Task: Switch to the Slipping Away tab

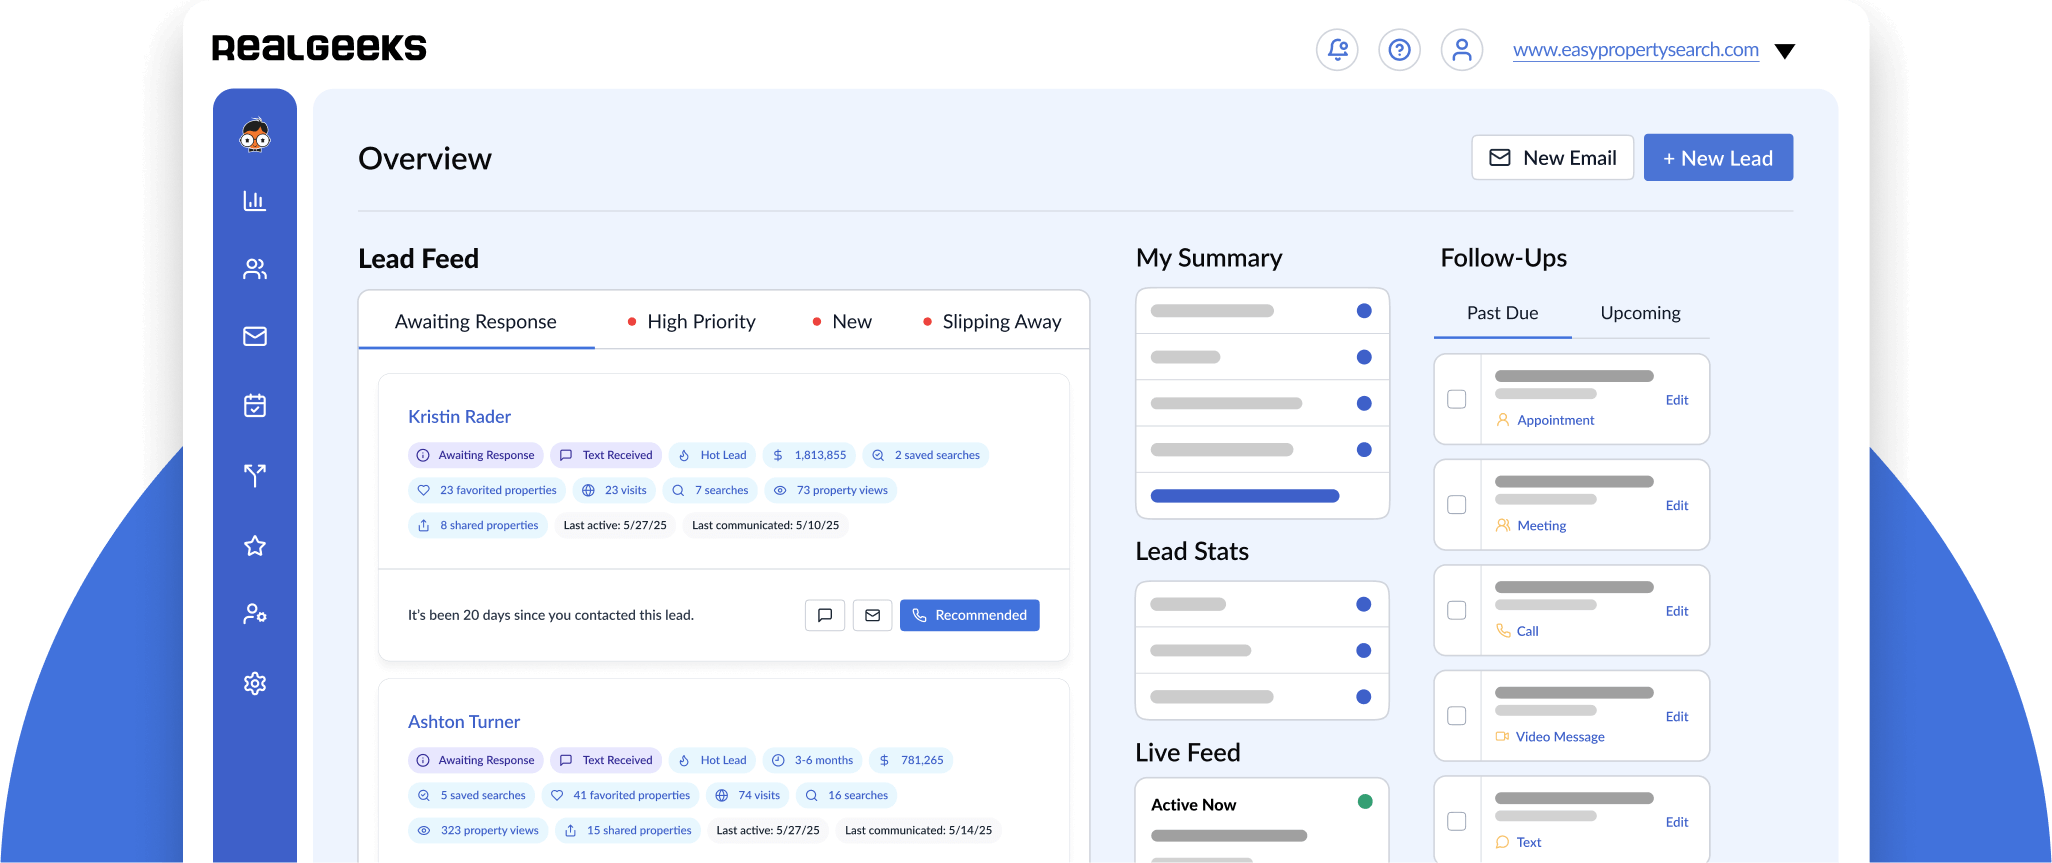Action: 992,321
